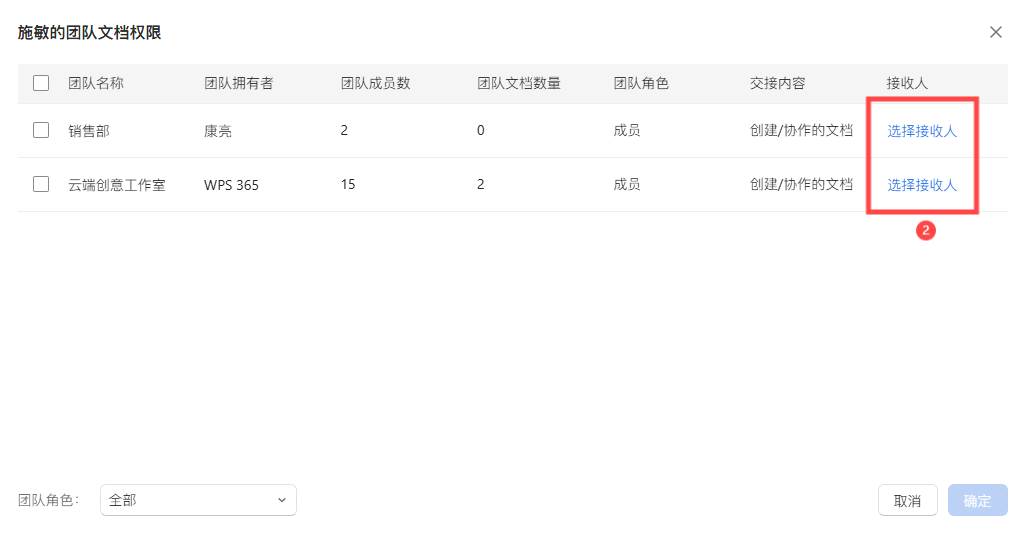1027x534 pixels.
Task: Click the 销售部 team name cell
Action: 89,131
